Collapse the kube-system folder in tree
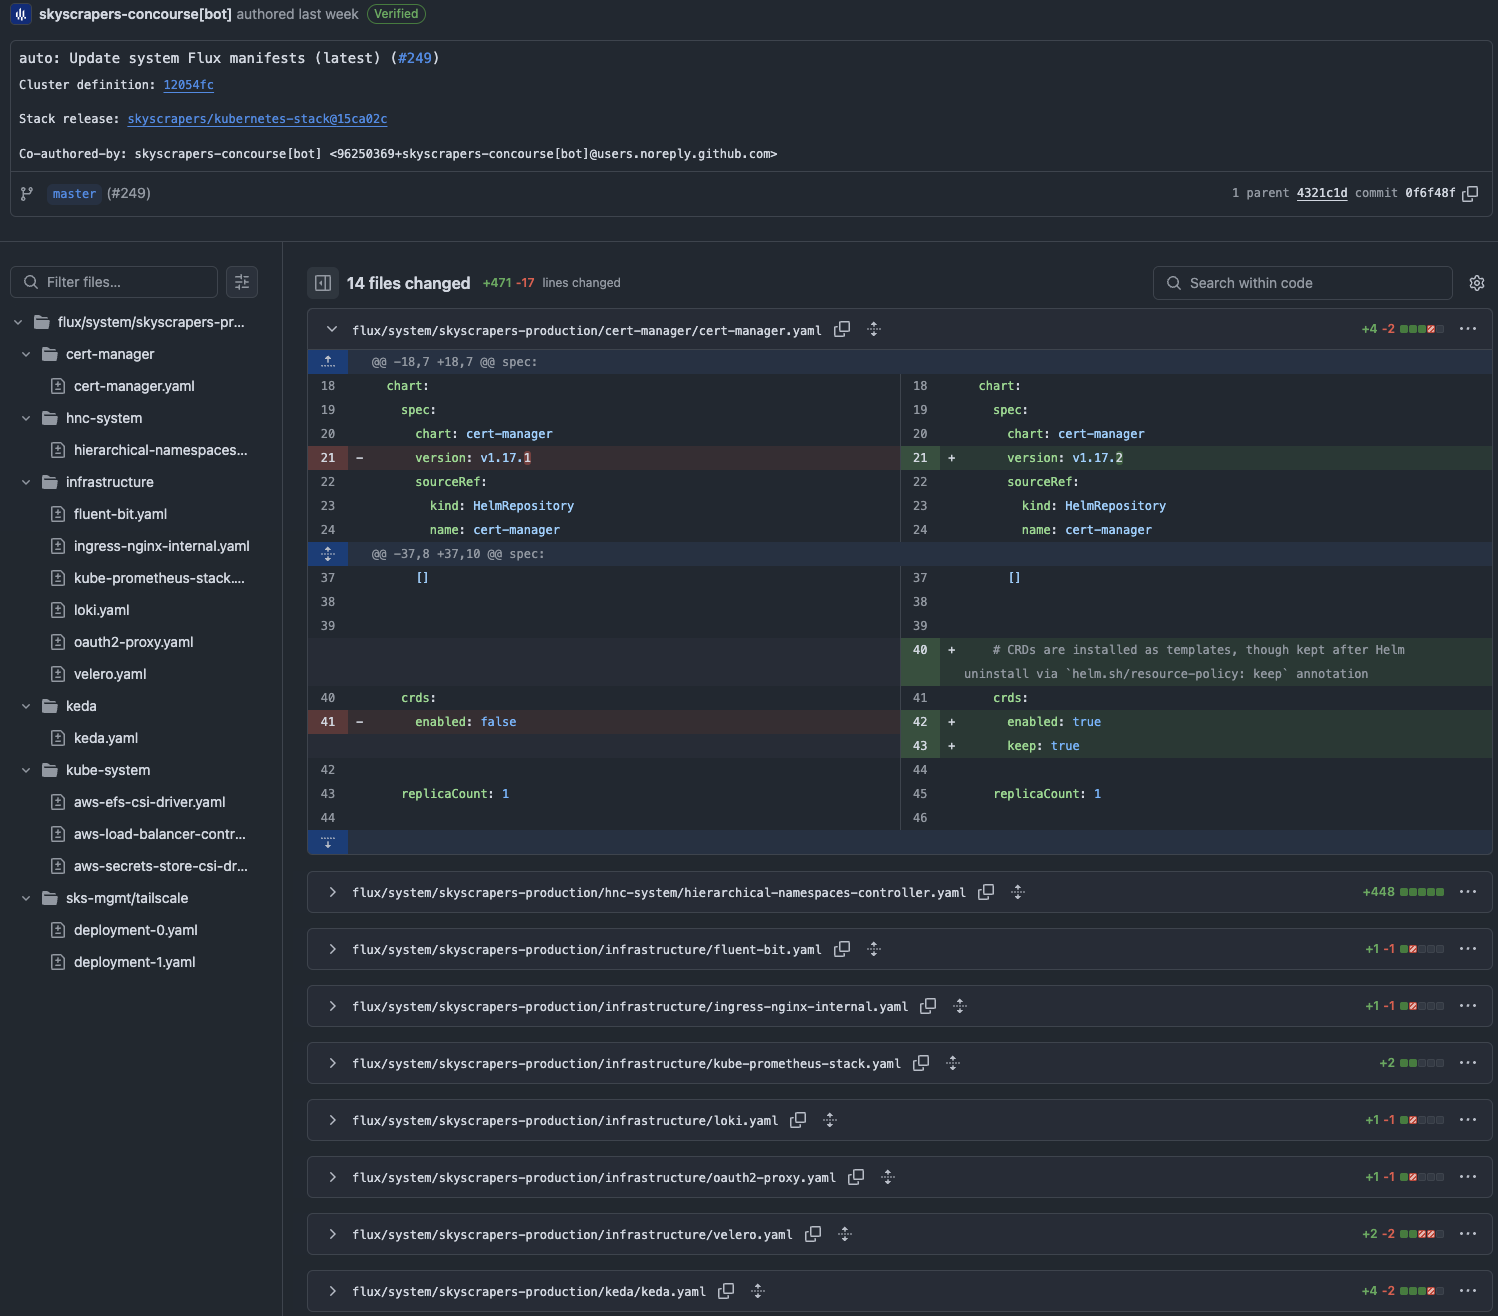1498x1316 pixels. click(x=26, y=770)
